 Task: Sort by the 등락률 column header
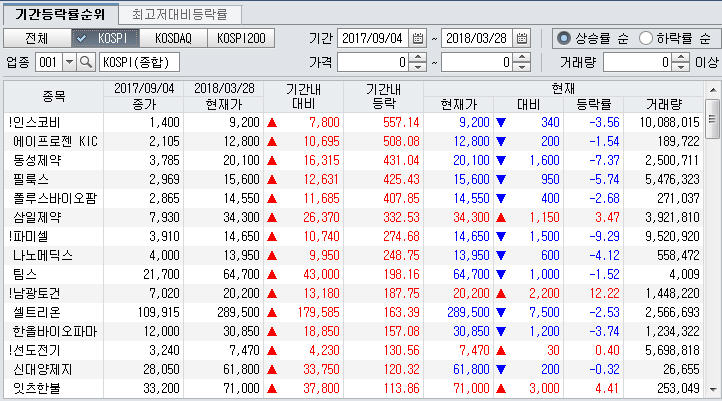pos(594,105)
